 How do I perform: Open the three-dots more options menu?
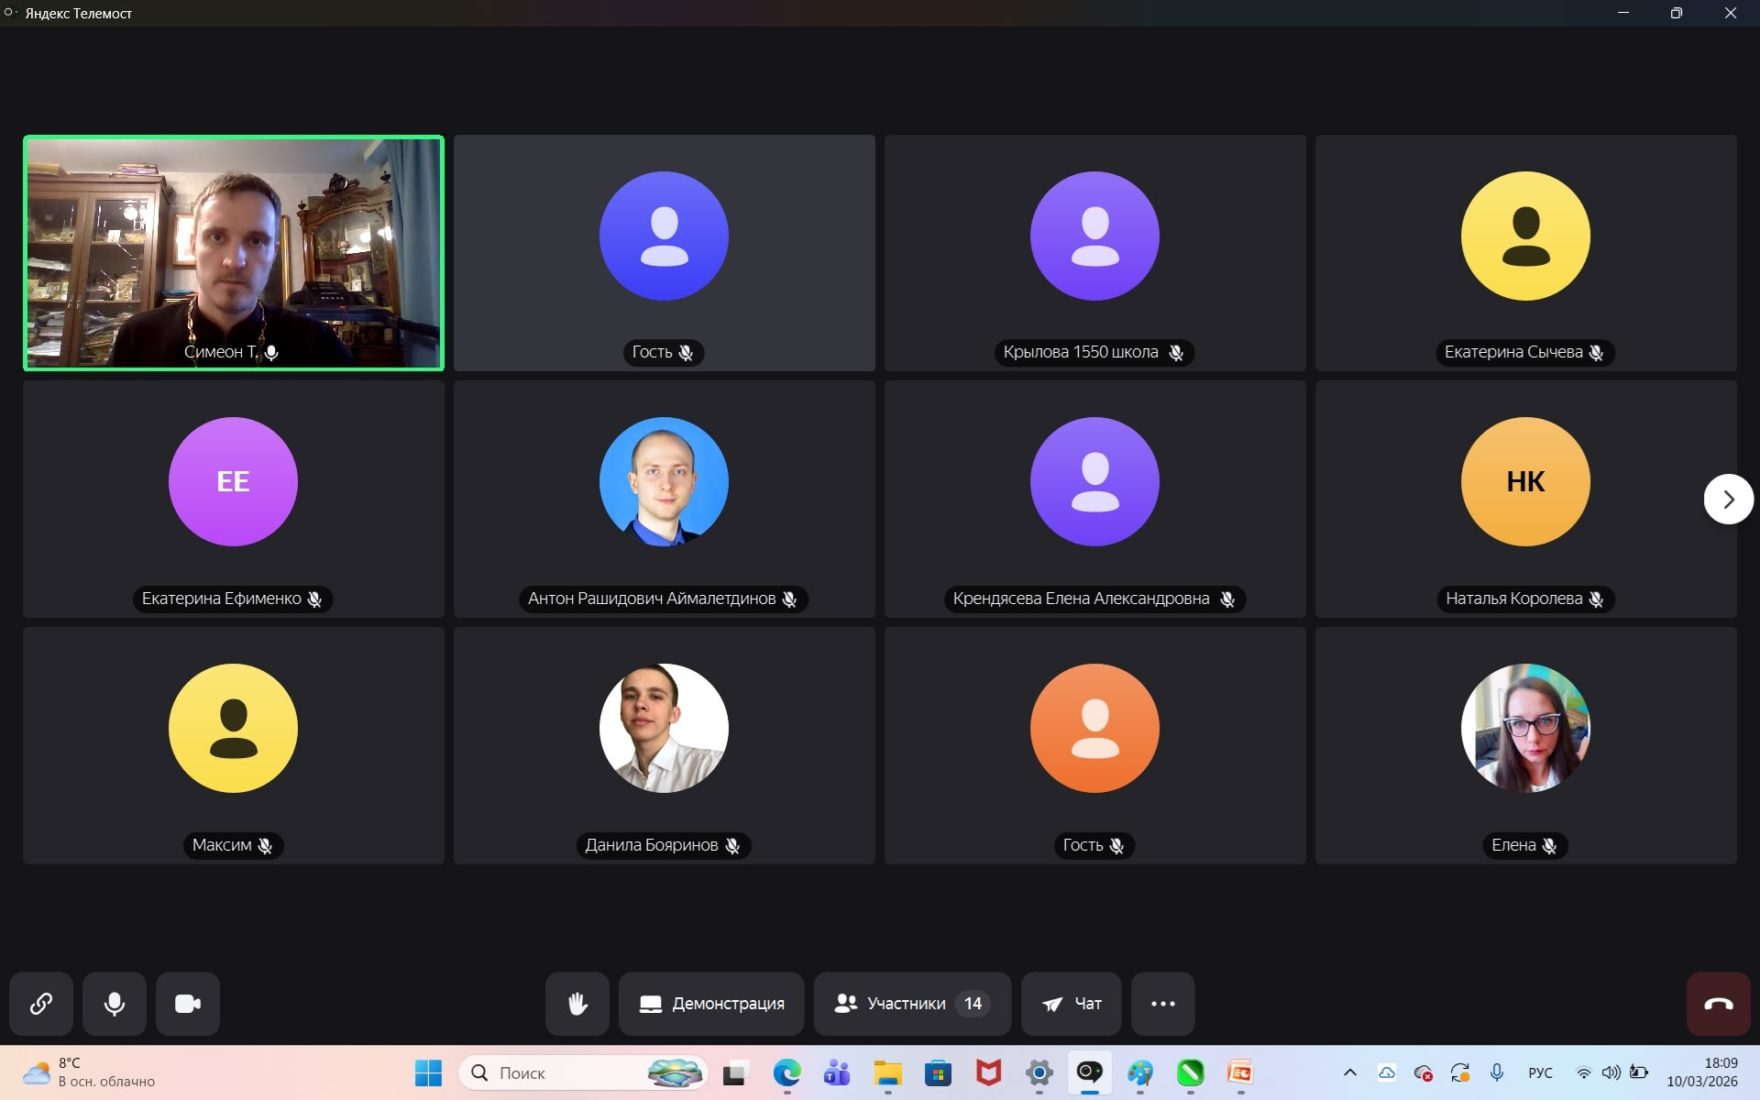(1162, 1003)
